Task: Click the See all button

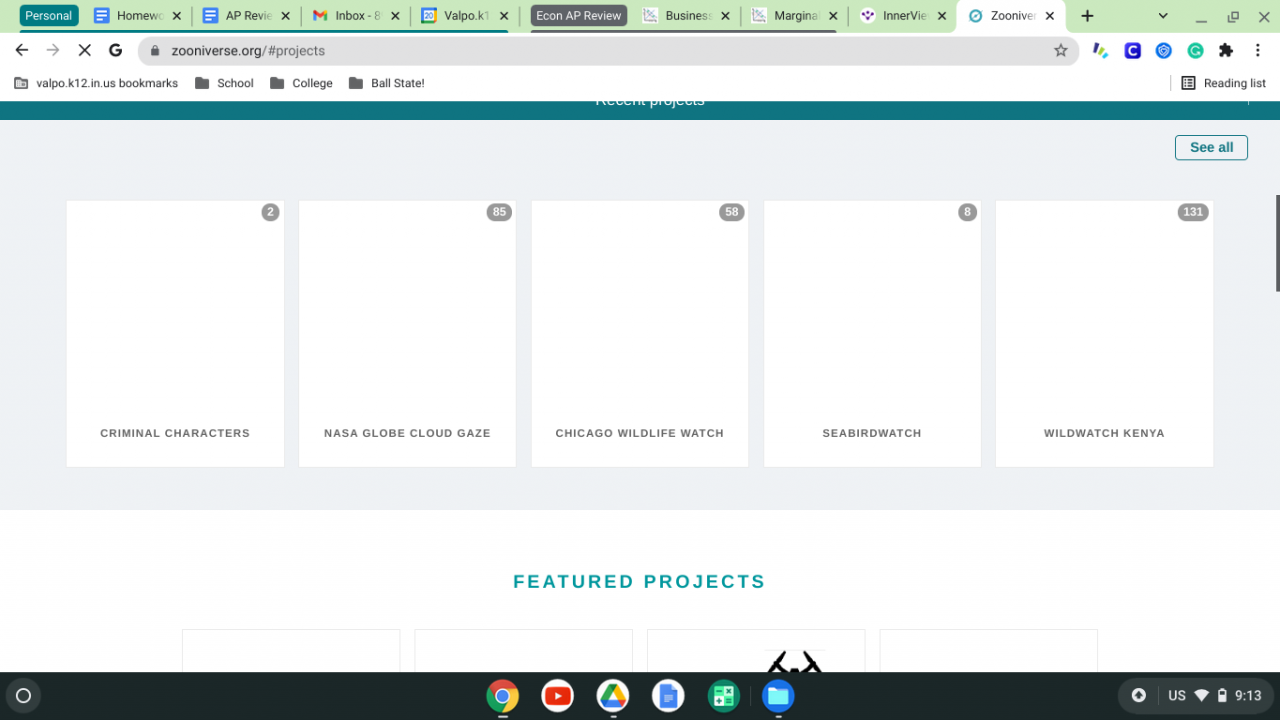Action: pyautogui.click(x=1211, y=147)
